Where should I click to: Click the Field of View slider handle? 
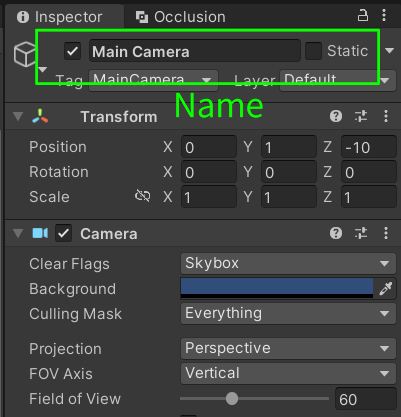click(232, 398)
